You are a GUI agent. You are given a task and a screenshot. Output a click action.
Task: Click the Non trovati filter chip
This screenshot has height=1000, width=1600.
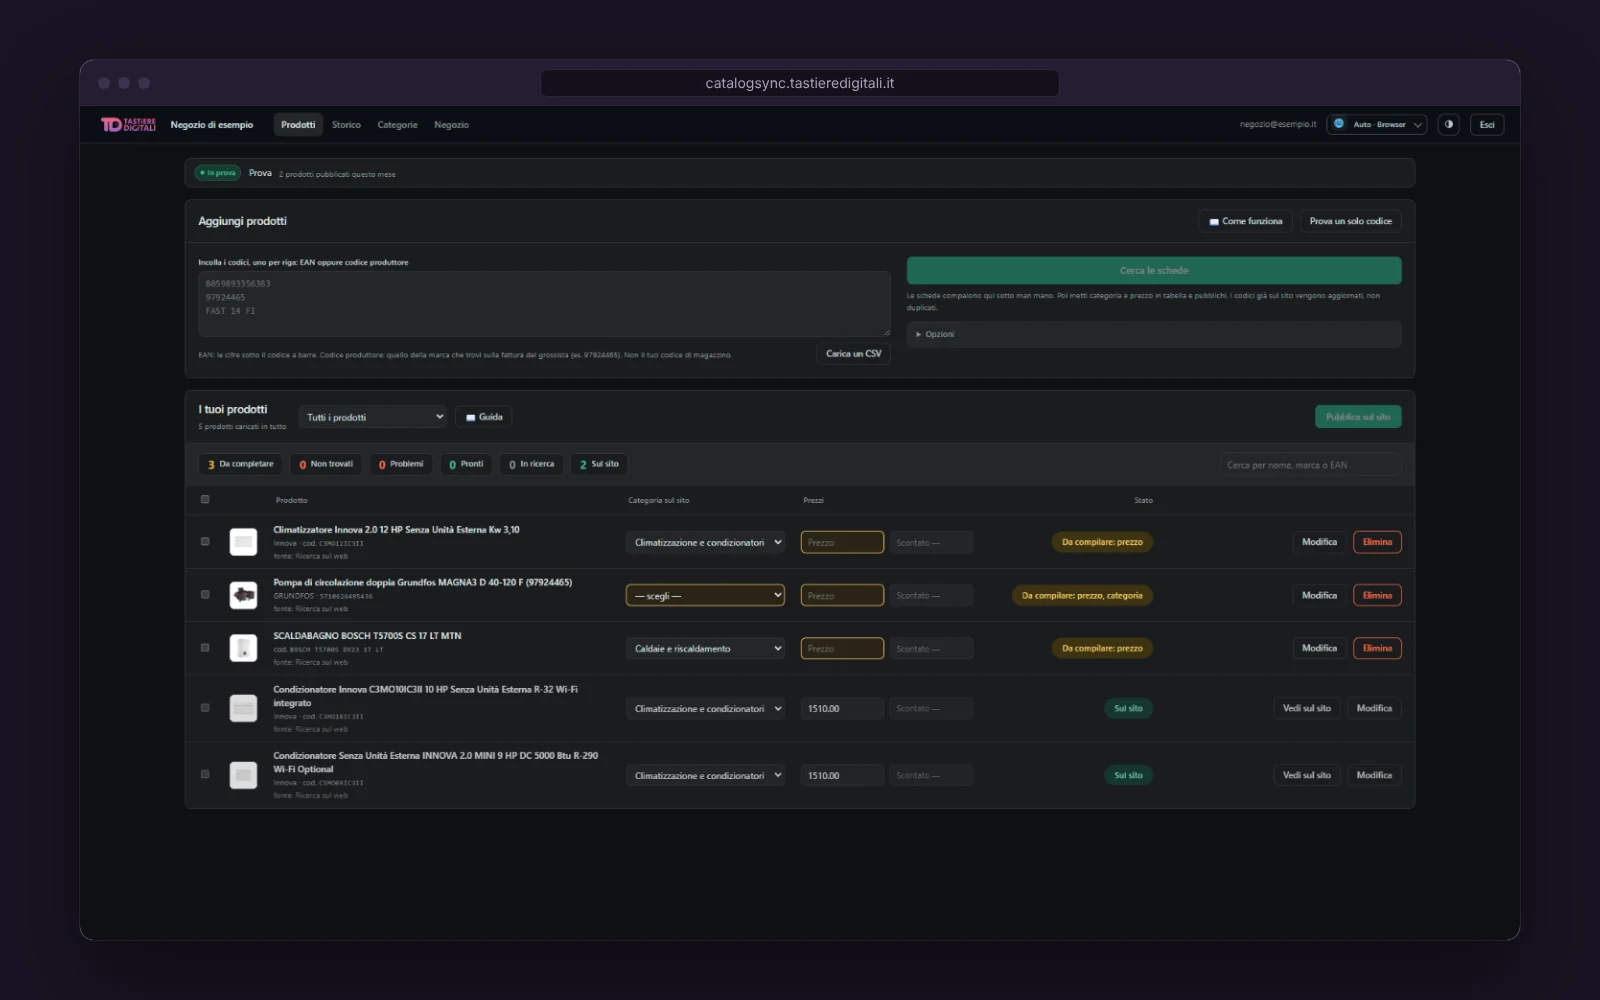[326, 464]
